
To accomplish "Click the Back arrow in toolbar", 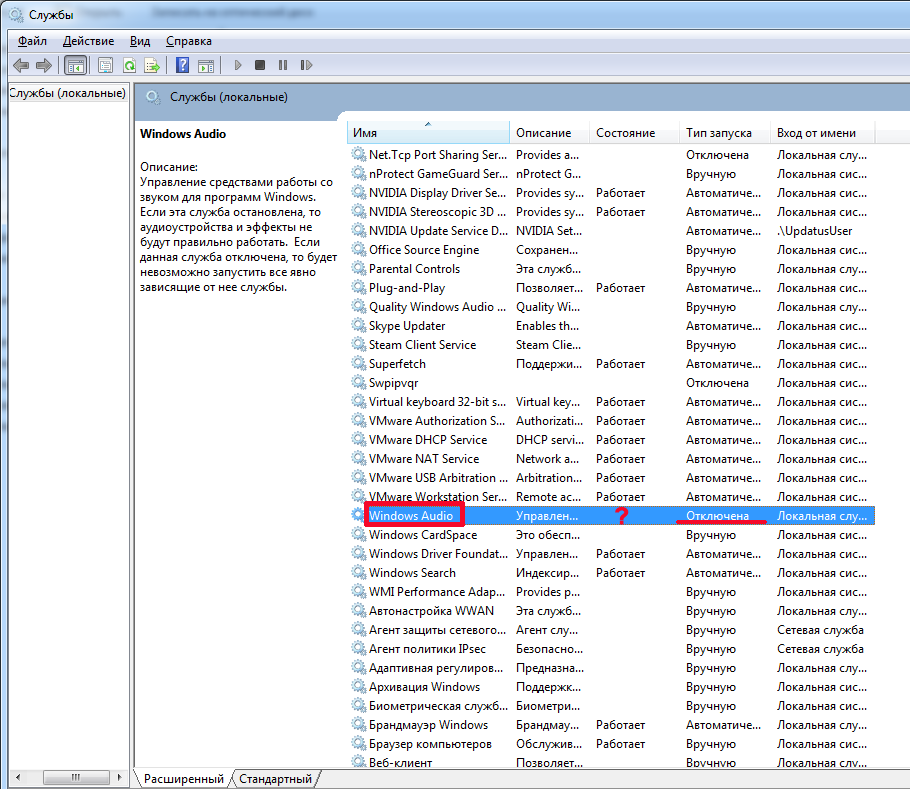I will click(21, 65).
